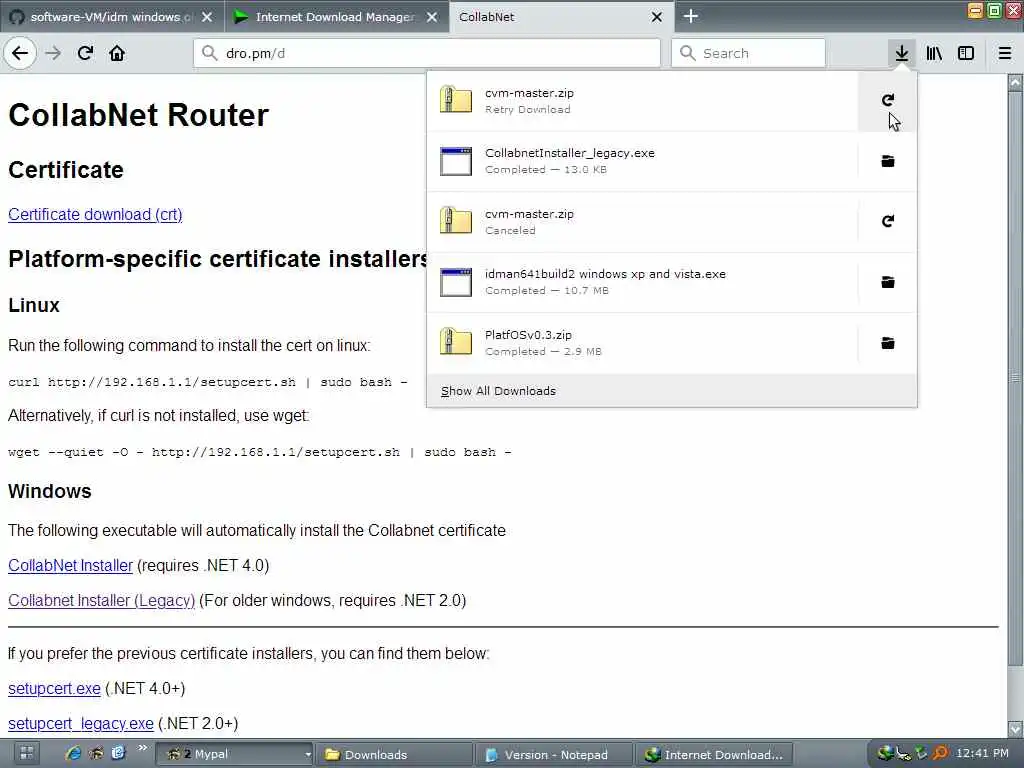1024x768 pixels.
Task: Open folder containing CollabnetInstaller_legacy.exe
Action: (x=888, y=161)
